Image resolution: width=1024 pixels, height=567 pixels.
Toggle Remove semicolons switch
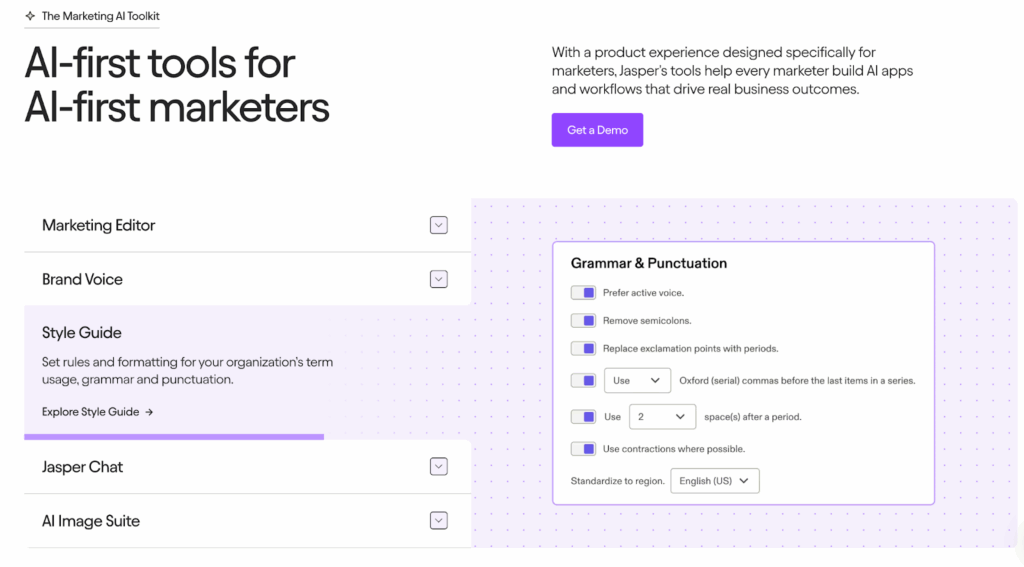pyautogui.click(x=583, y=321)
